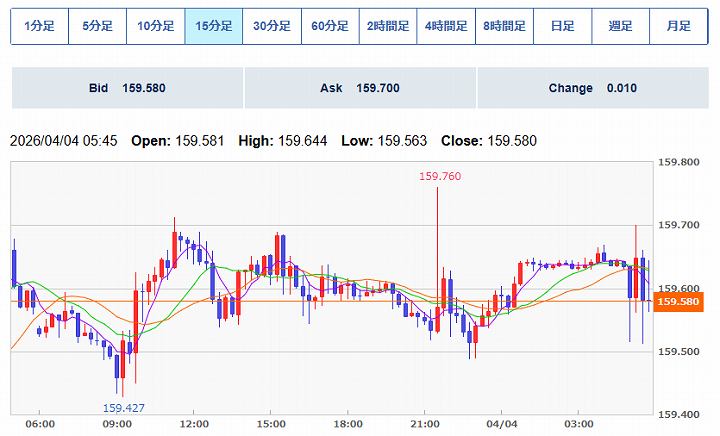The width and height of the screenshot is (720, 436).
Task: Click the active 15分足 tab
Action: [x=213, y=27]
